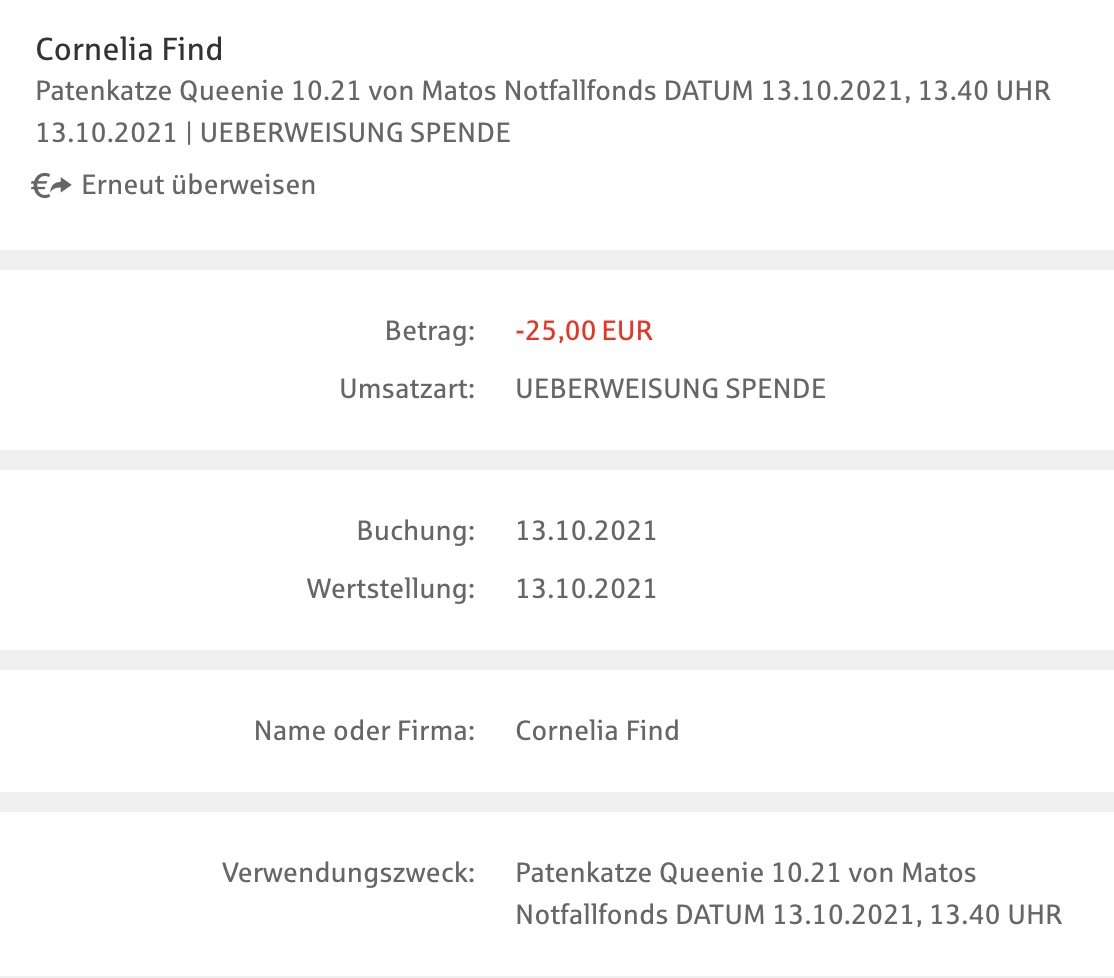Select the Cornelia Find header name
This screenshot has width=1114, height=978.
(129, 50)
